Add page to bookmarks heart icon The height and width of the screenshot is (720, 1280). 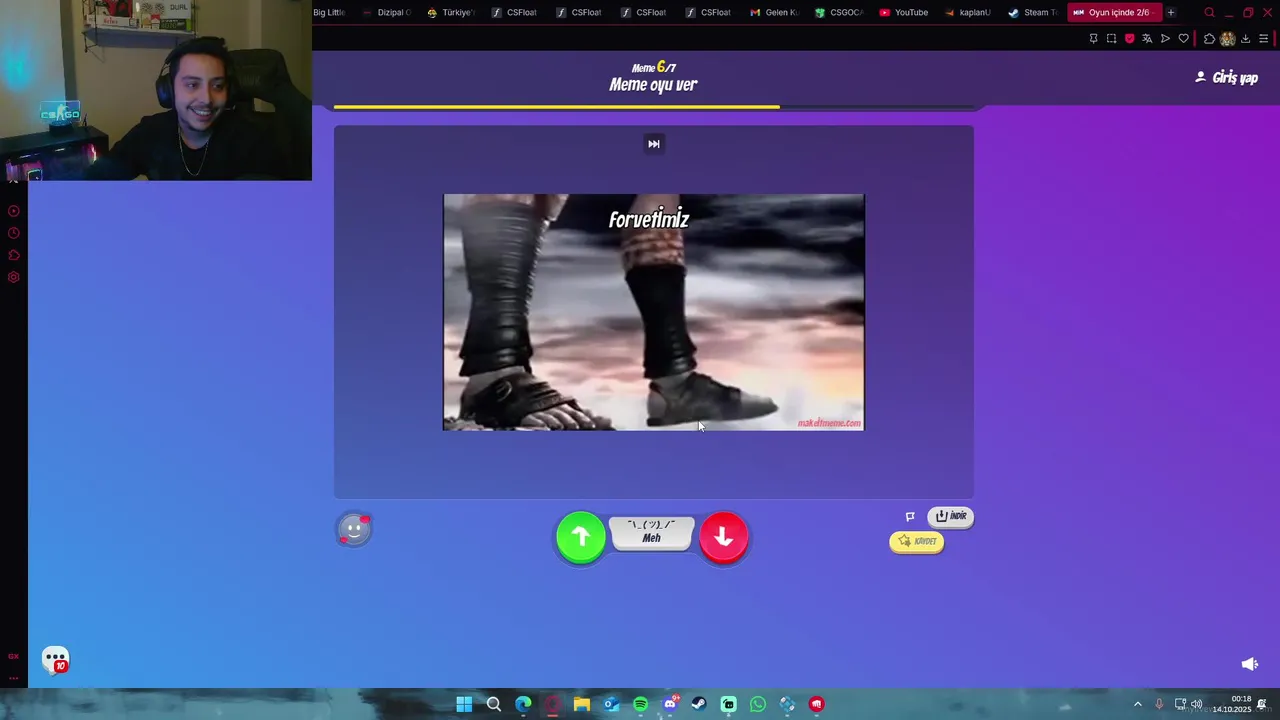tap(1184, 39)
